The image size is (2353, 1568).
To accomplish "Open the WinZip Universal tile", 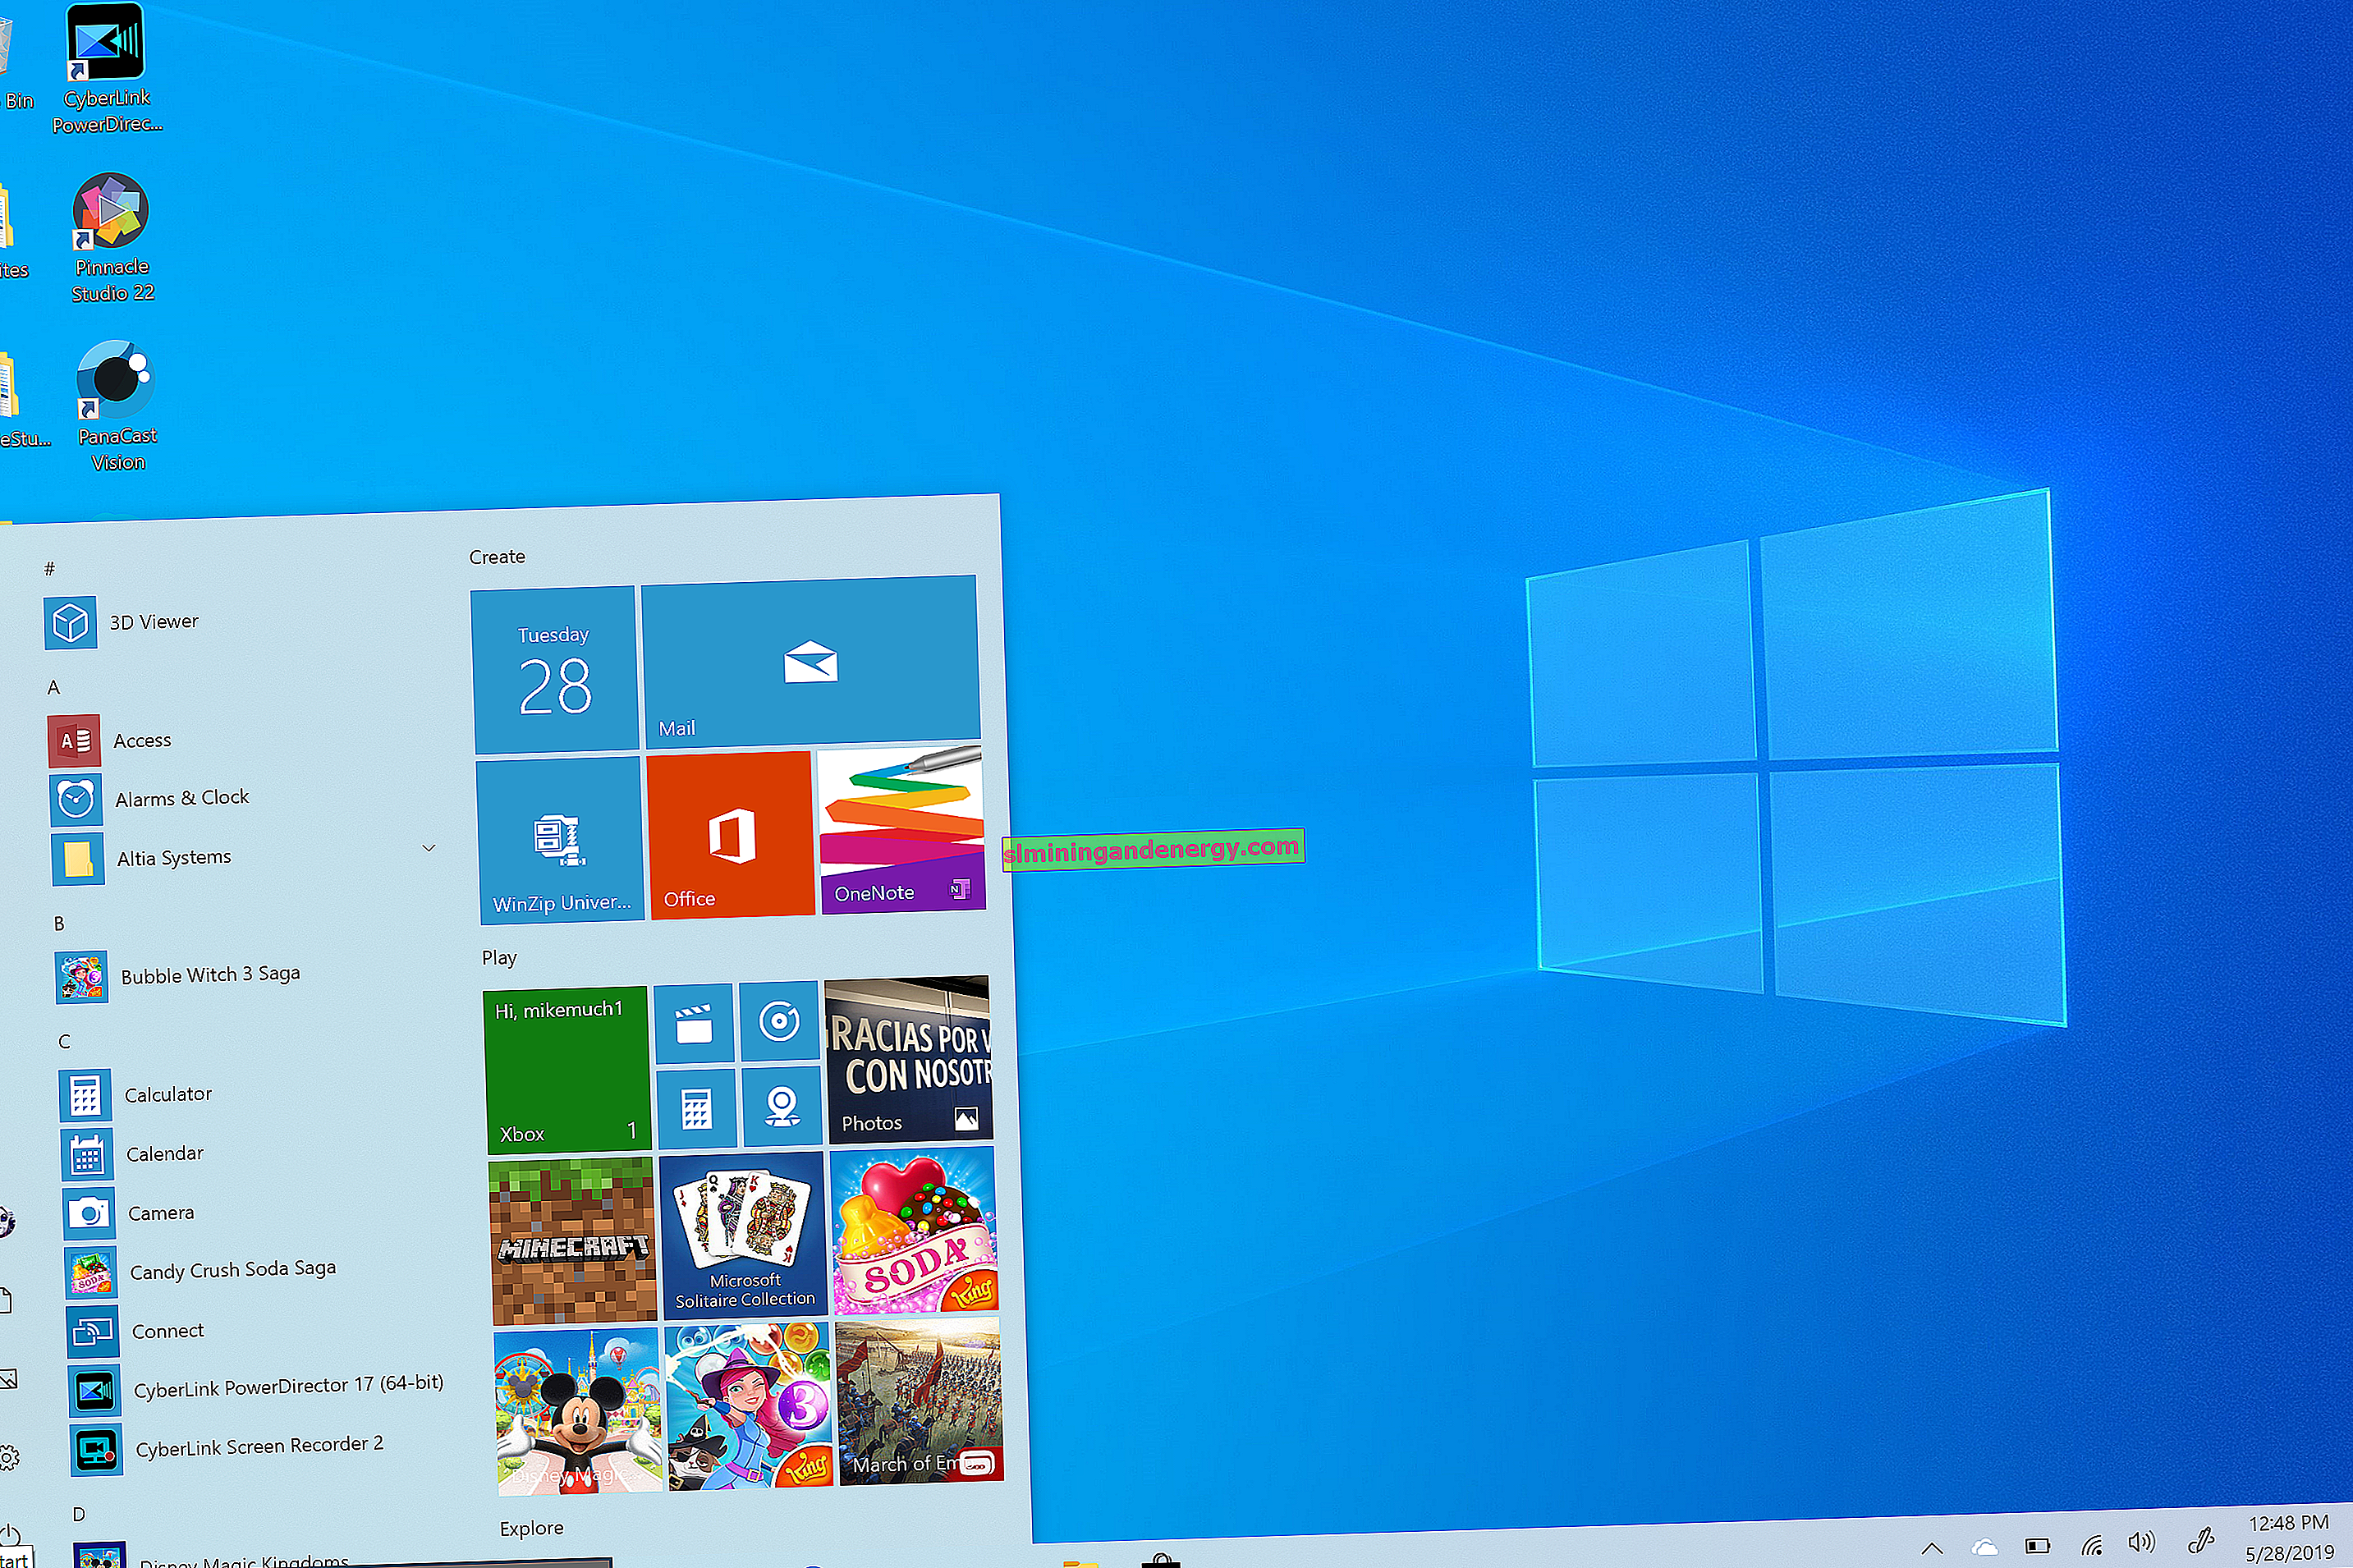I will [x=560, y=840].
